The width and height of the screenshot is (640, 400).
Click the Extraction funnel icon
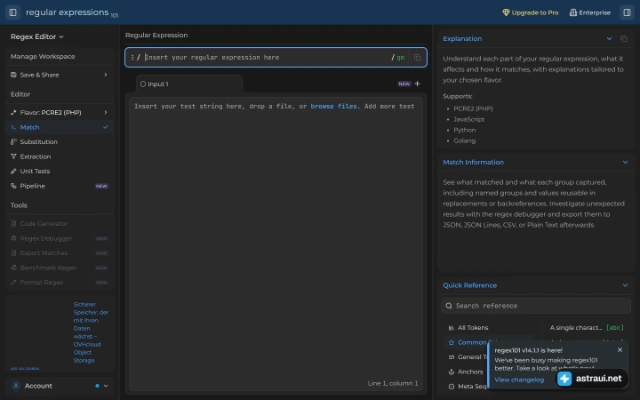13,156
